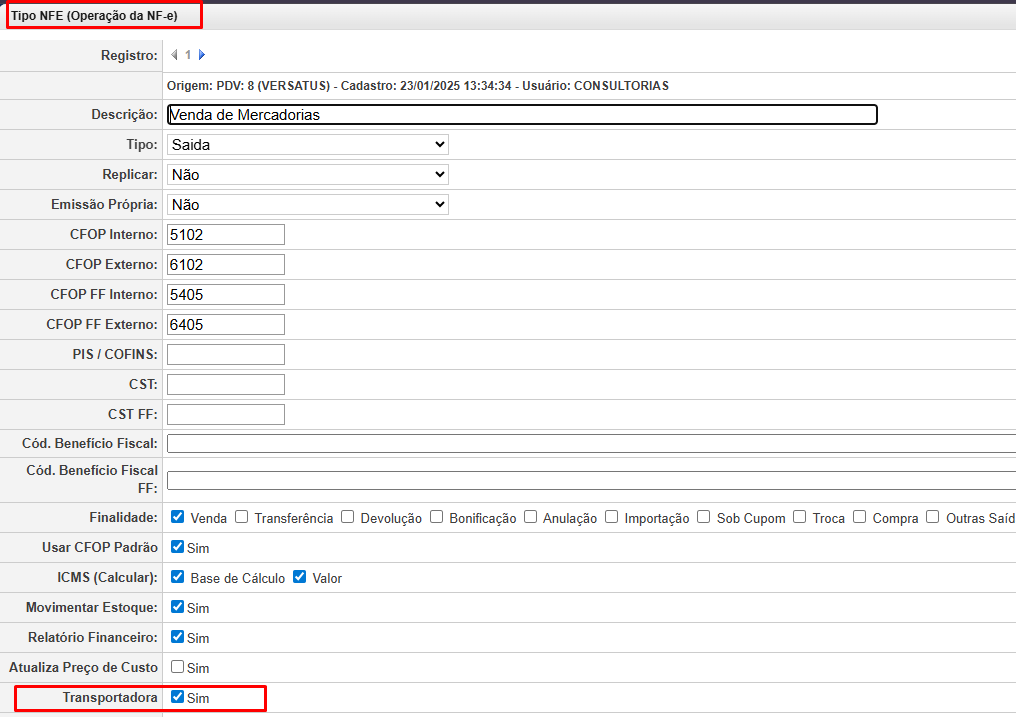Expand the Replicar dropdown
The height and width of the screenshot is (717, 1016).
coord(307,175)
